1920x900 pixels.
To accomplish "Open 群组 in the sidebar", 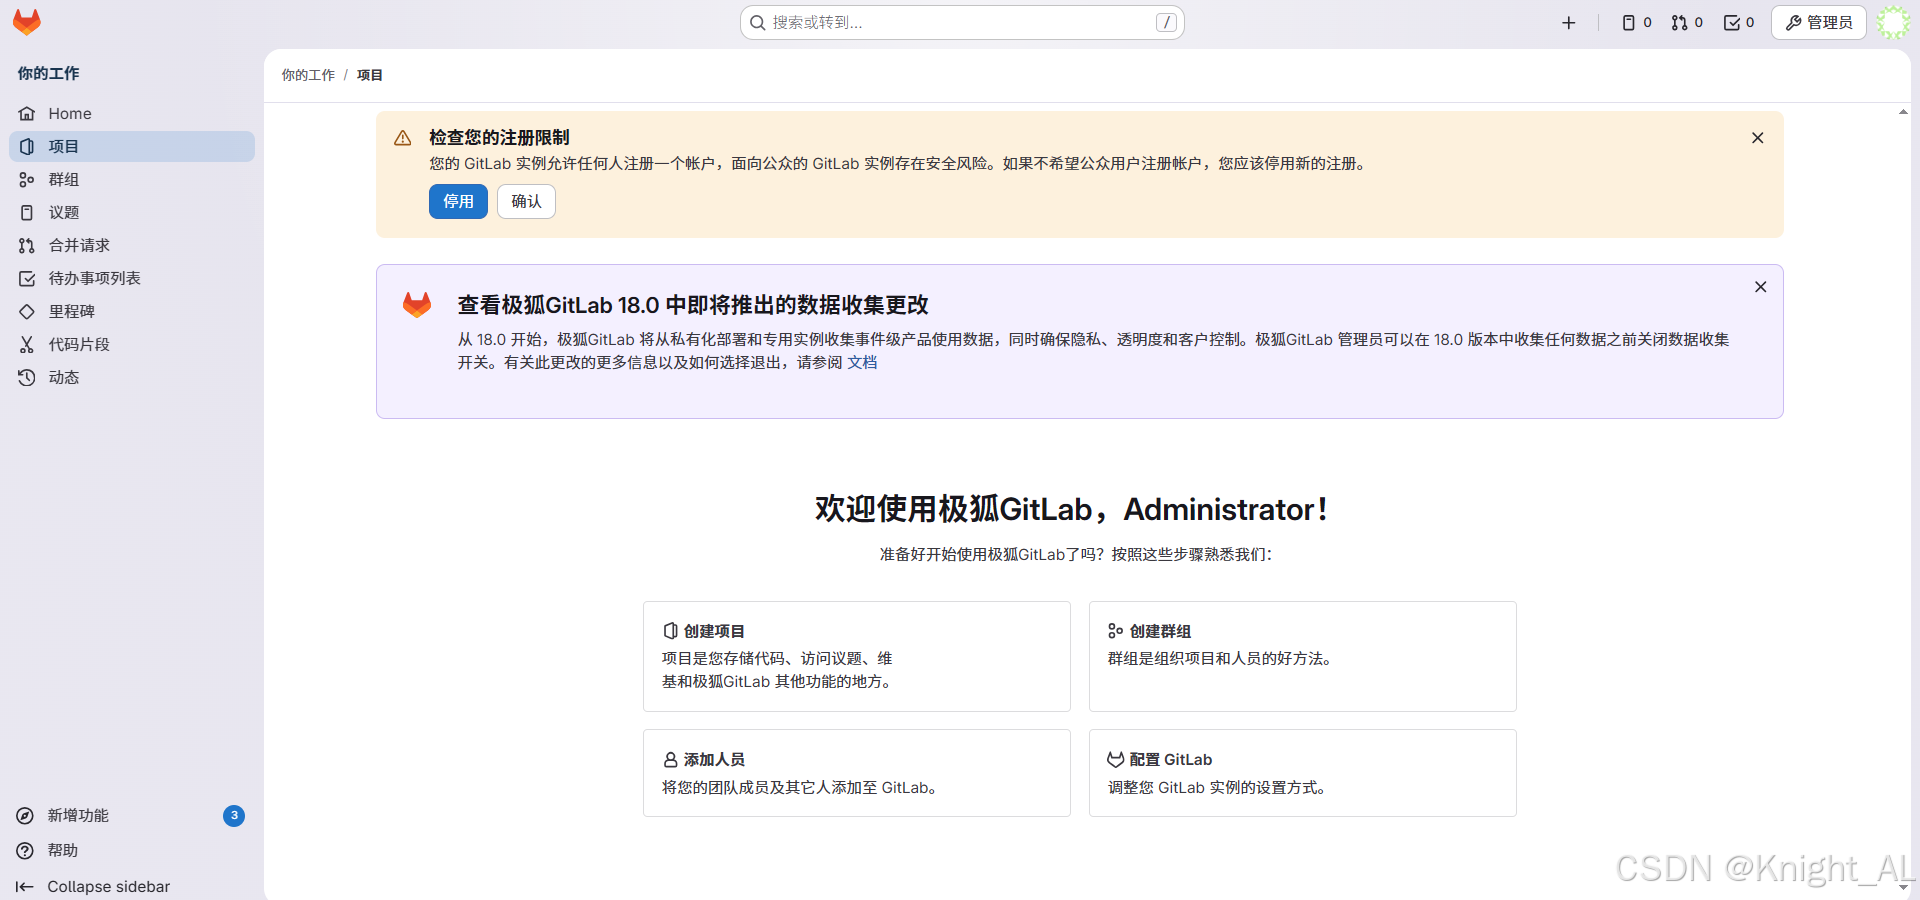I will click(x=132, y=179).
